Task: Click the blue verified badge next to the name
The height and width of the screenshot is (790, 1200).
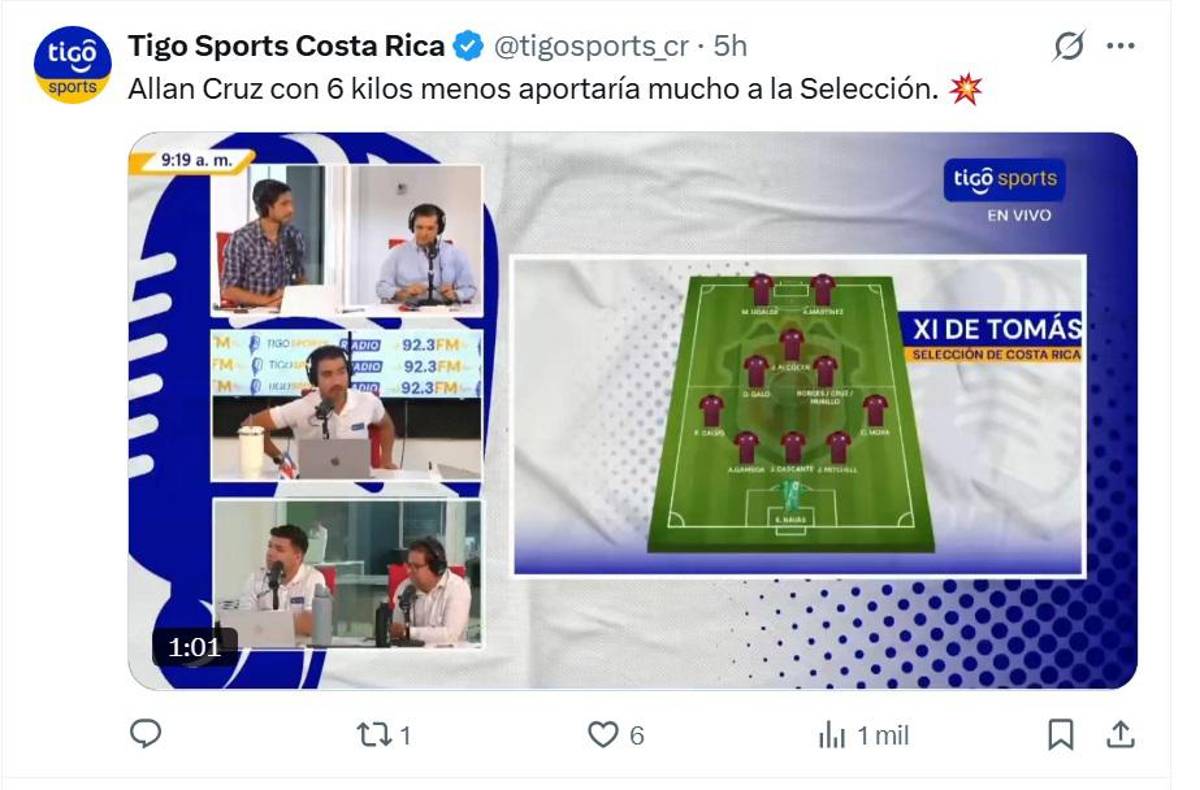Action: 466,44
